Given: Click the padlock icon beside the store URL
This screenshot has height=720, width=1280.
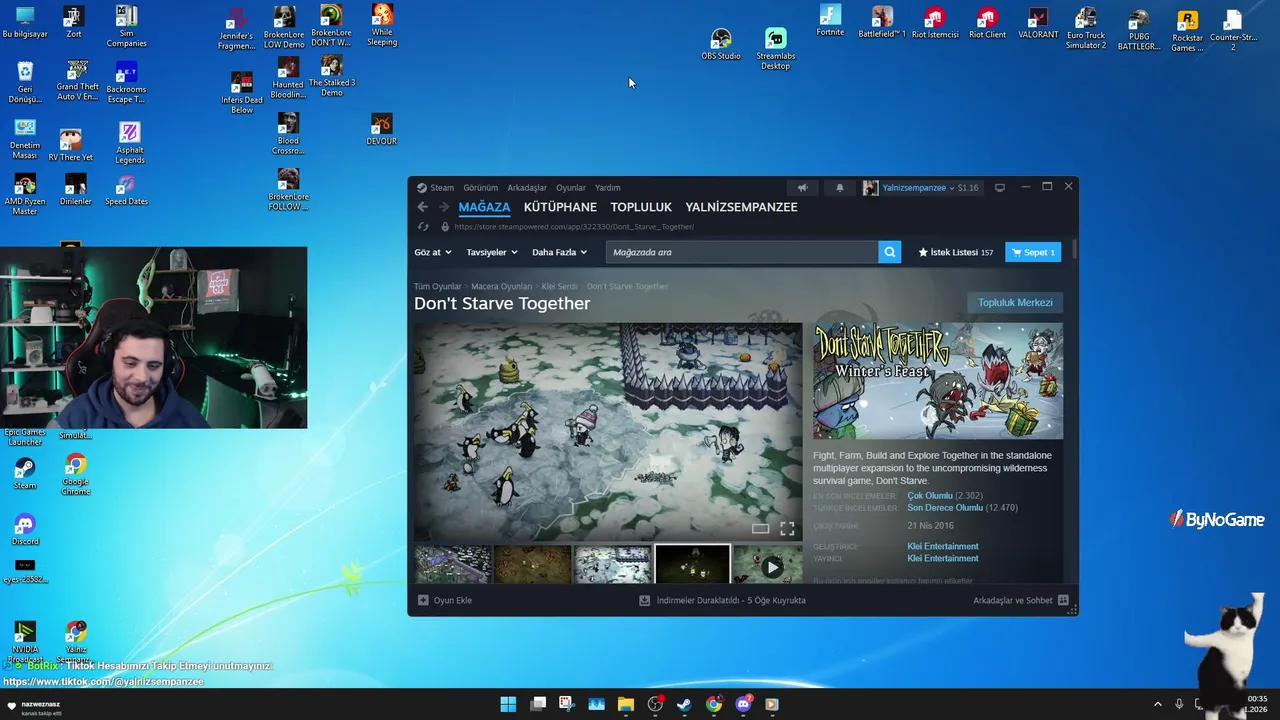Looking at the screenshot, I should [445, 227].
